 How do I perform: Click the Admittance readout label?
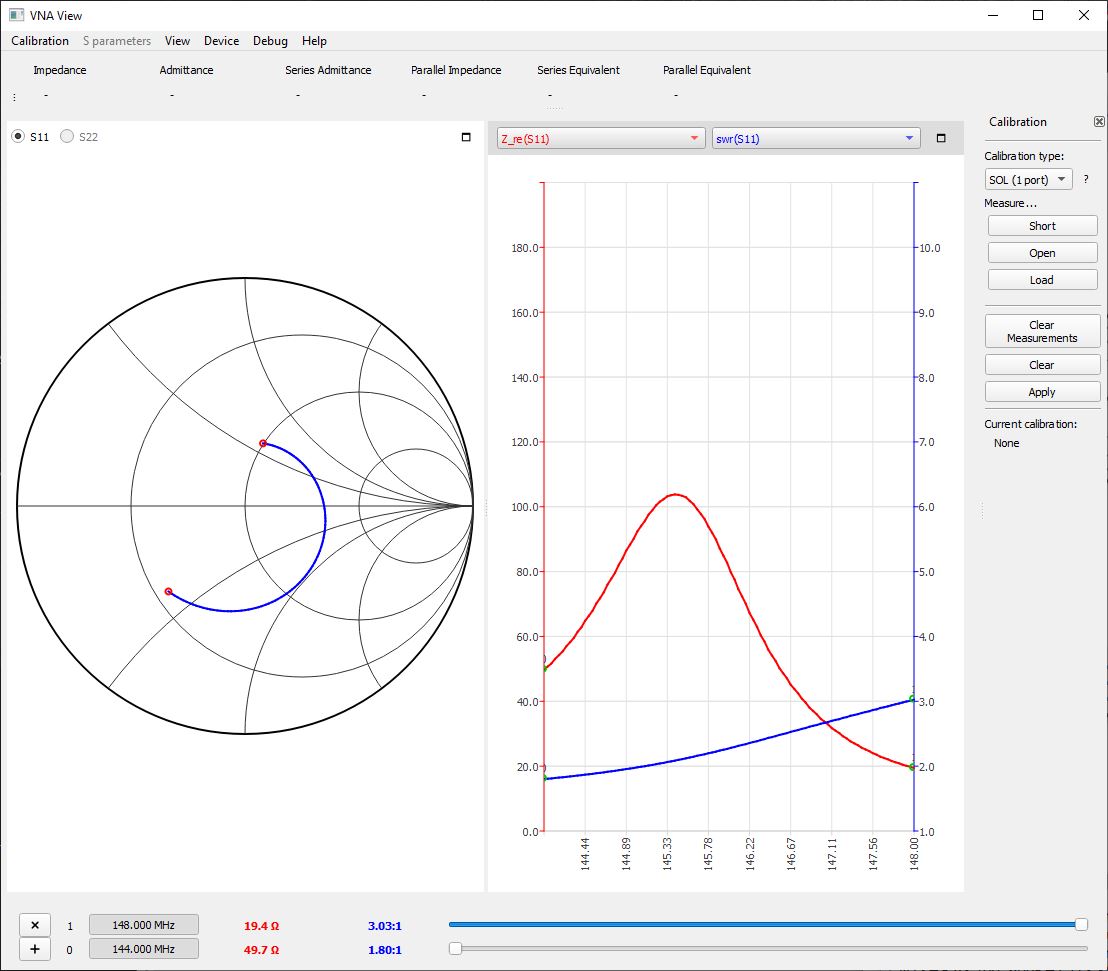pos(186,70)
